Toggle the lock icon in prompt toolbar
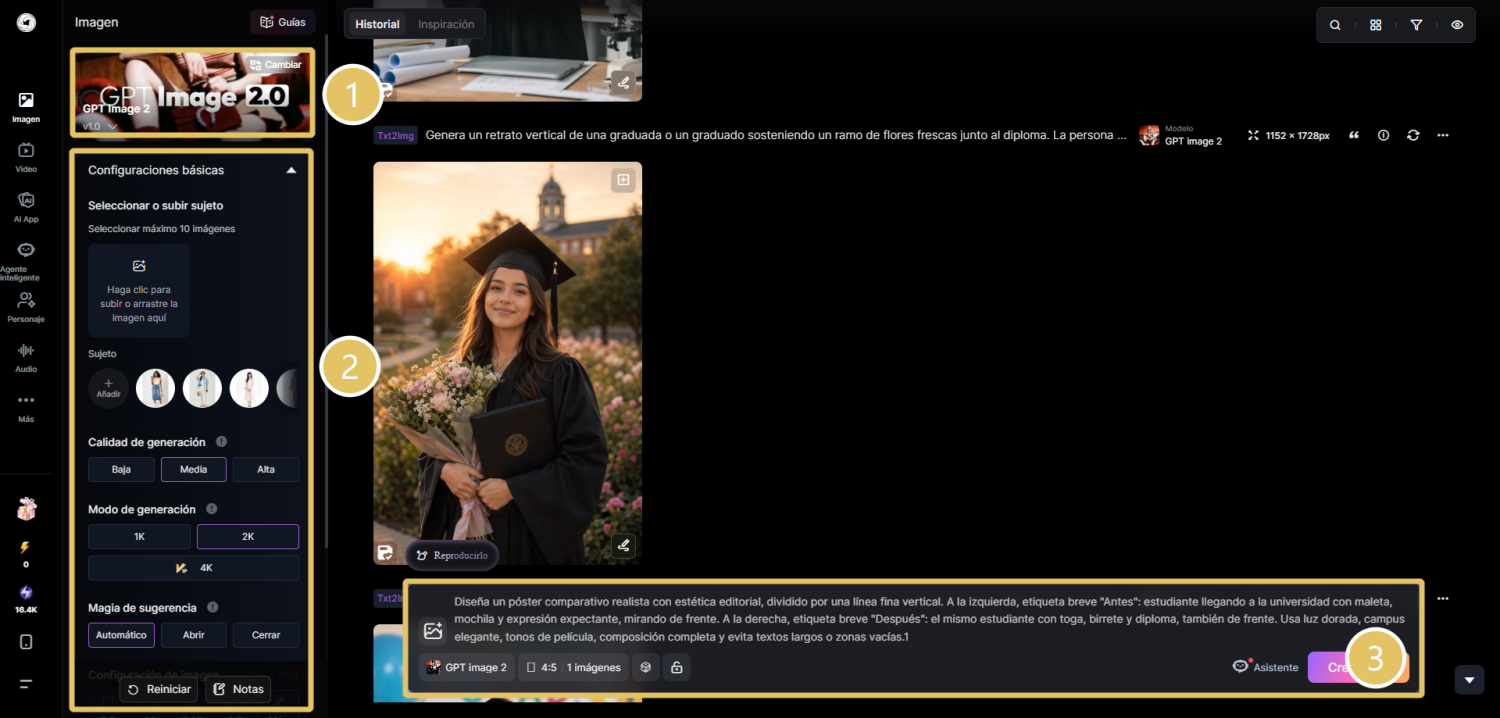Viewport: 1500px width, 718px height. 677,667
